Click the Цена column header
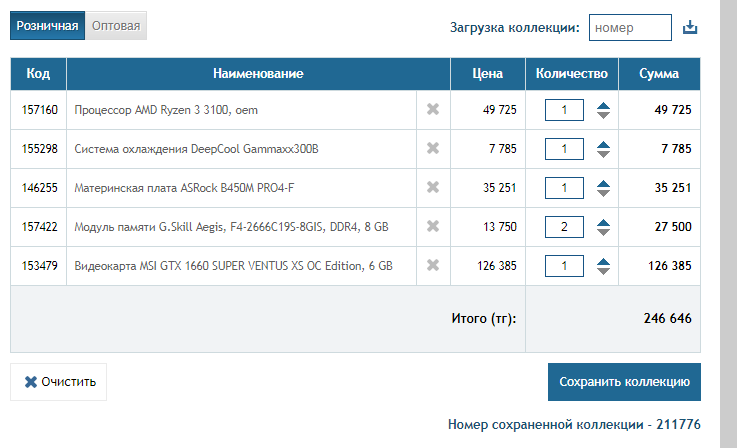The width and height of the screenshot is (737, 448). (x=488, y=74)
